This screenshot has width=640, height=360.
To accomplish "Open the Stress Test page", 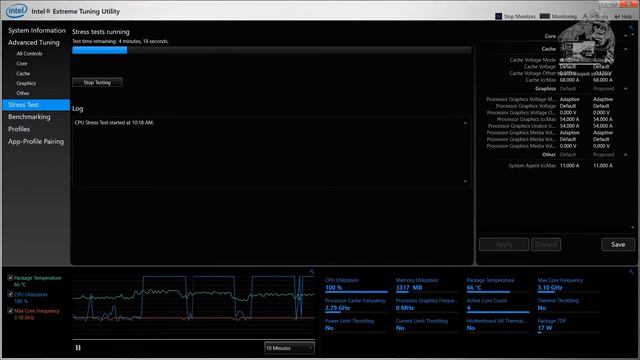I will pyautogui.click(x=36, y=105).
